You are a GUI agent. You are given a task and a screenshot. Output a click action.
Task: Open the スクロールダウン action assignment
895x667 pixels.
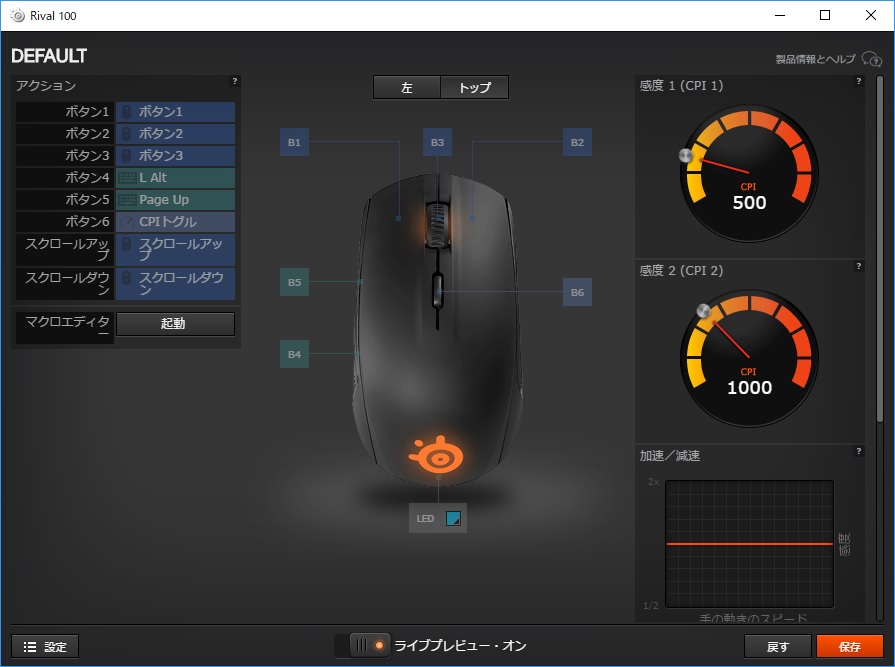[x=175, y=284]
